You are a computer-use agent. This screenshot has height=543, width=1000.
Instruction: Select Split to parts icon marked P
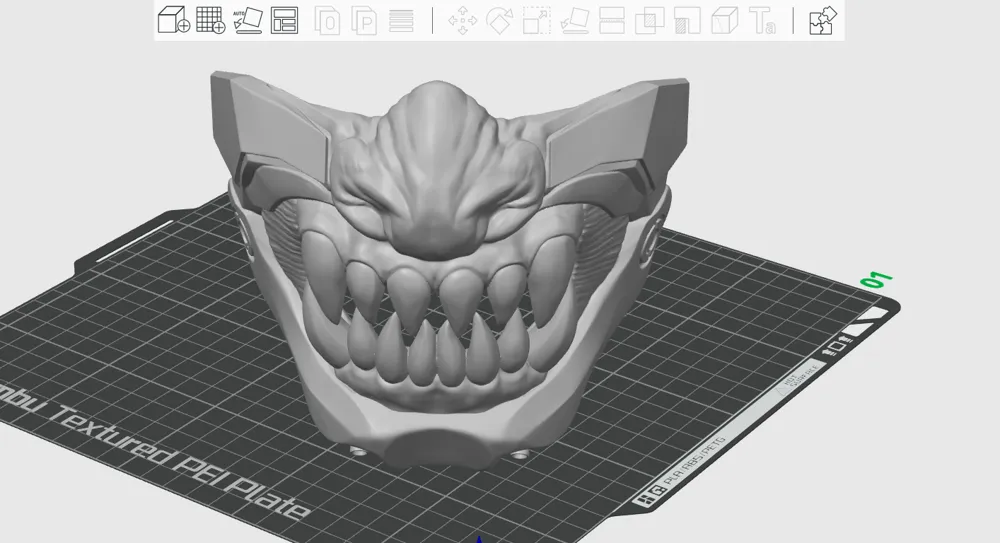(x=364, y=20)
